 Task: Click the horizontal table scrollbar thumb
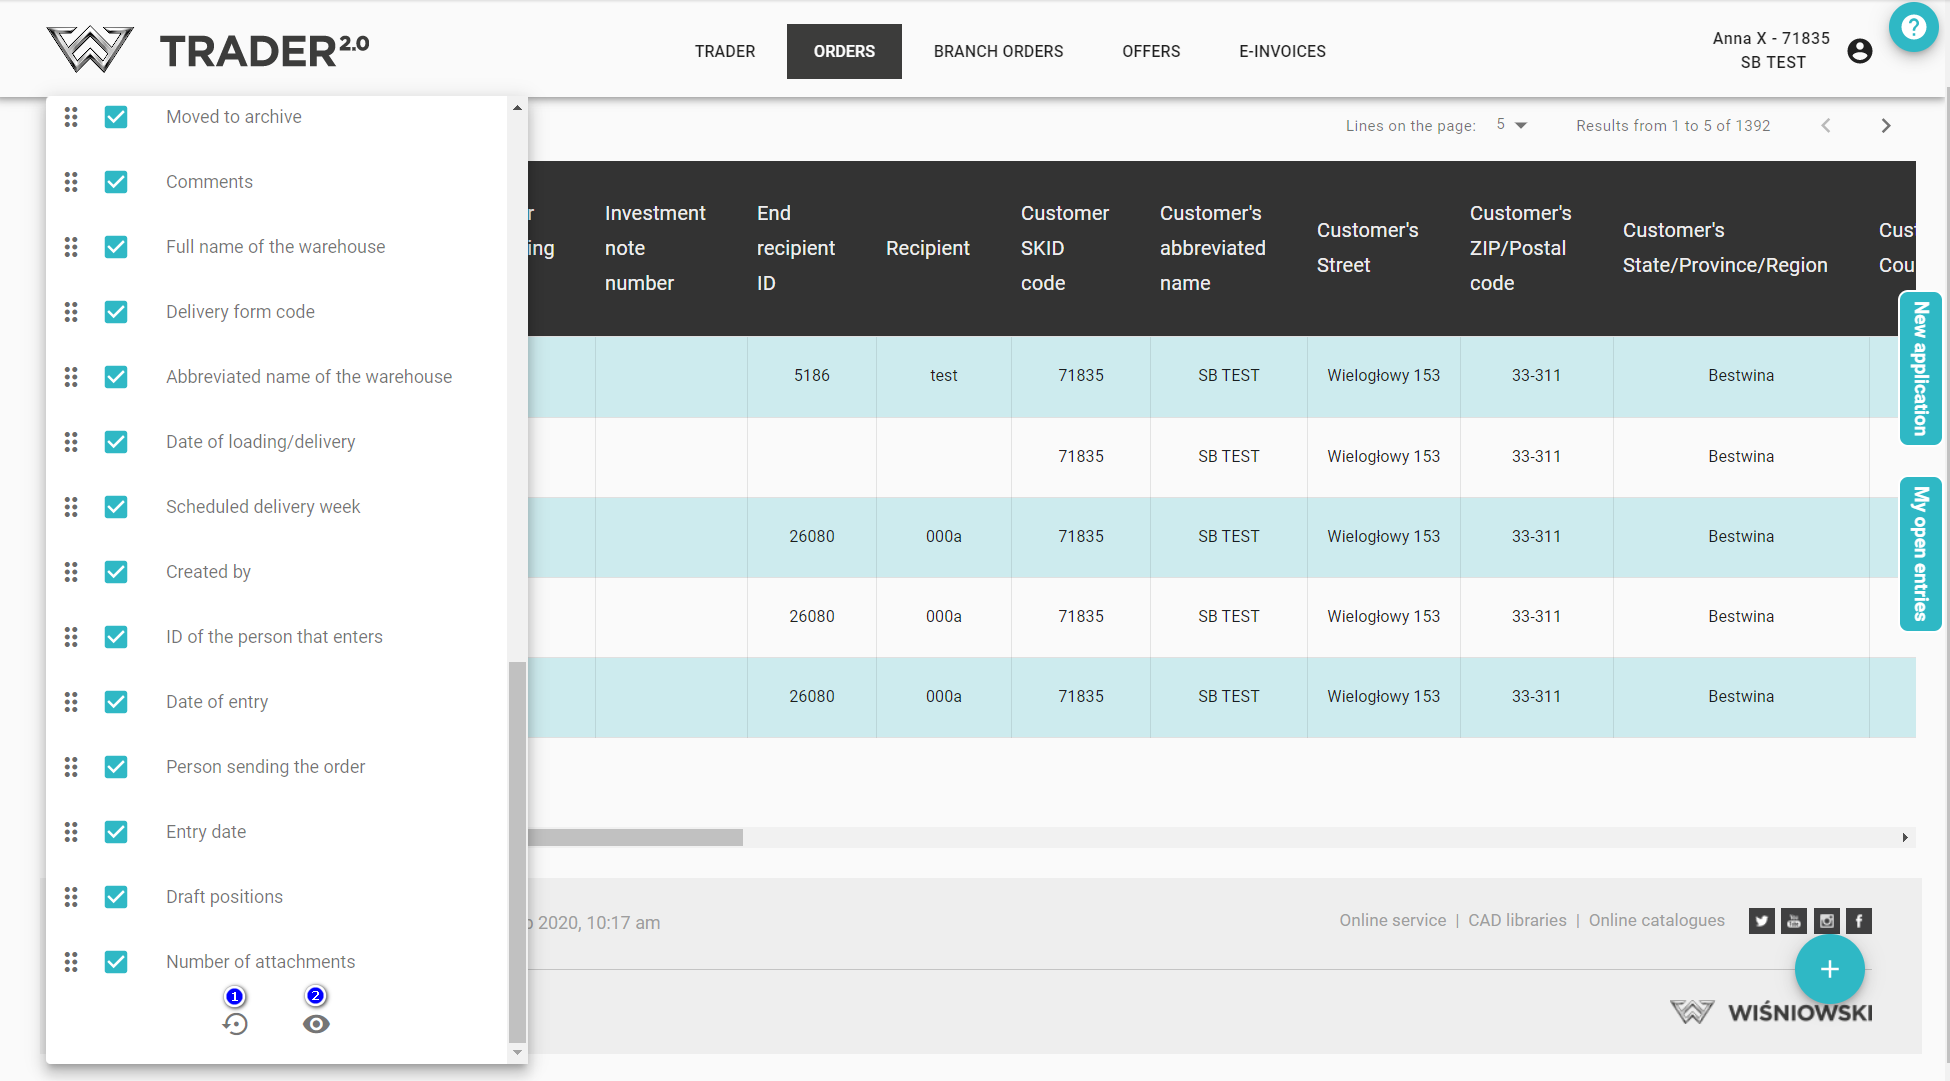634,837
